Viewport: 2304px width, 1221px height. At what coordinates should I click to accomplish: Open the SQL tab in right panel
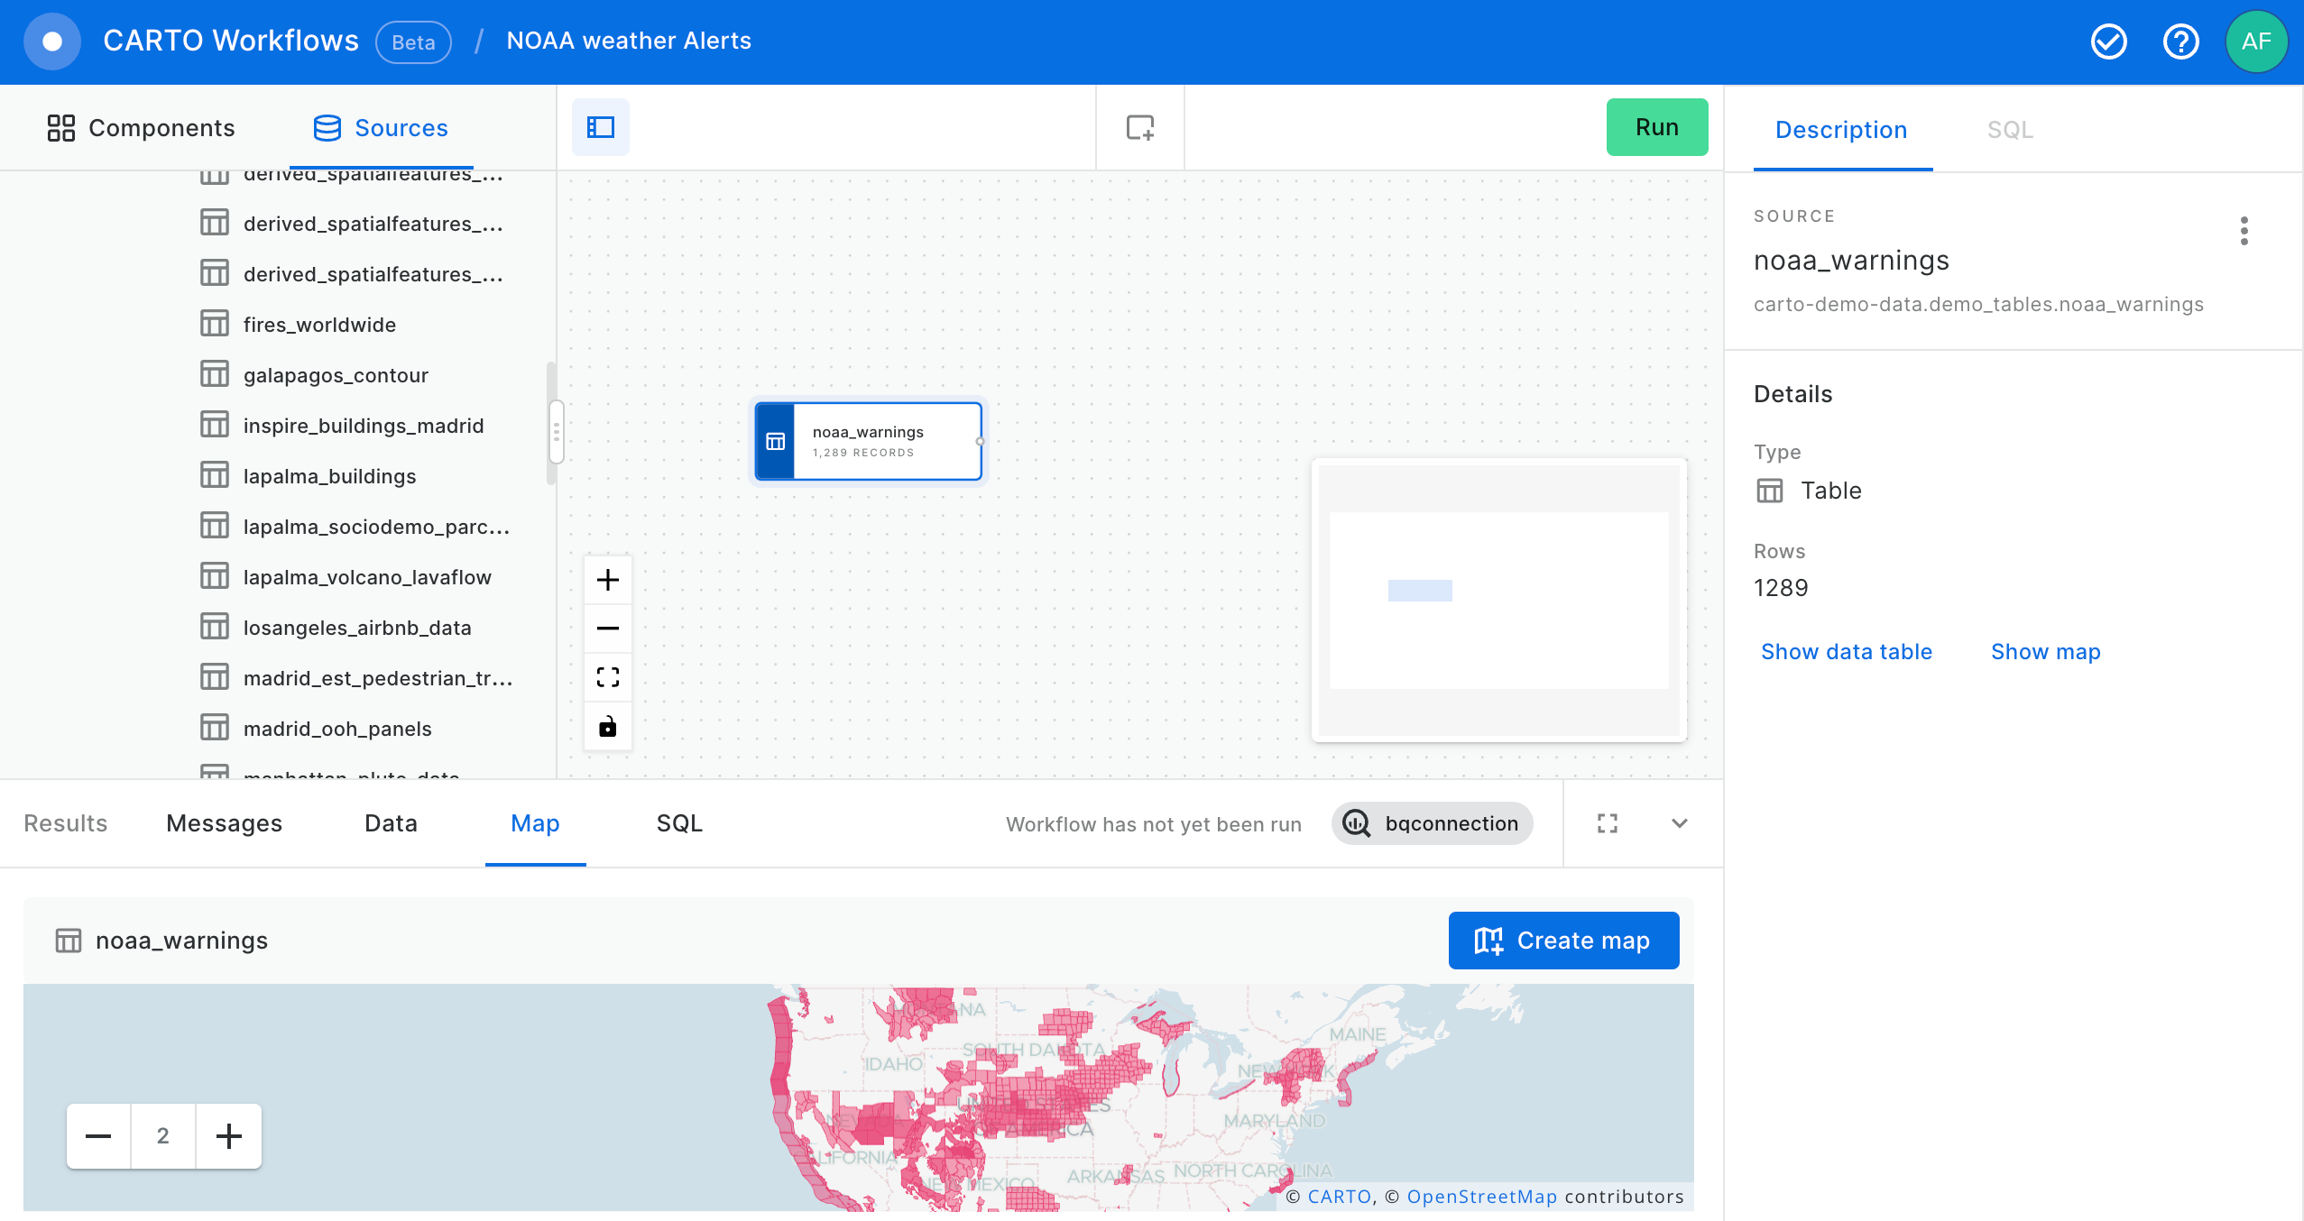pos(2009,130)
